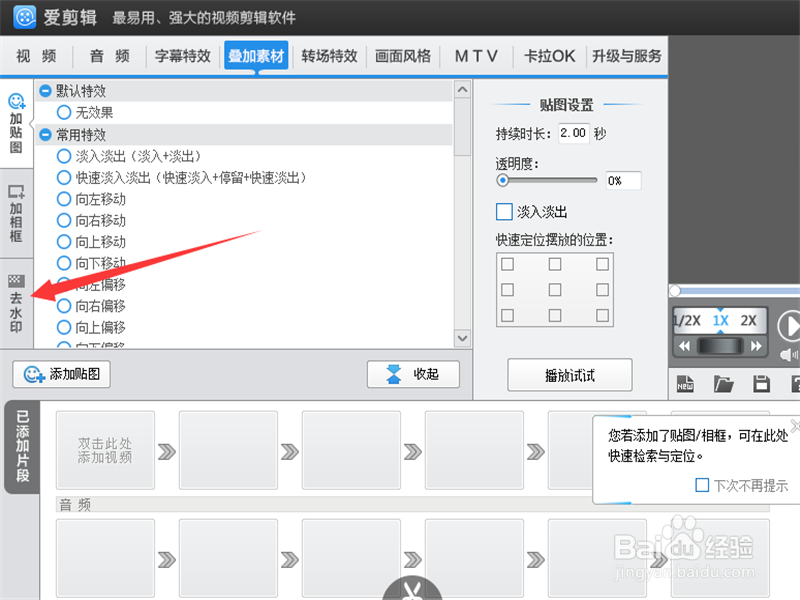Choose center position checkbox in grid
The height and width of the screenshot is (600, 800).
(555, 289)
